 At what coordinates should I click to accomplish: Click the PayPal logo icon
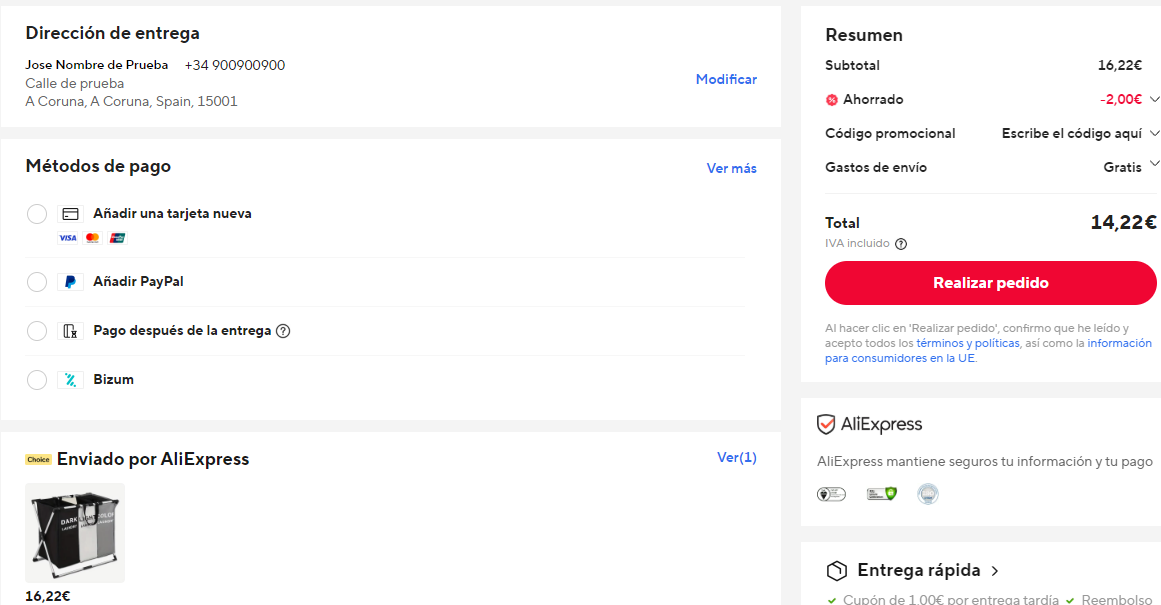coord(70,282)
